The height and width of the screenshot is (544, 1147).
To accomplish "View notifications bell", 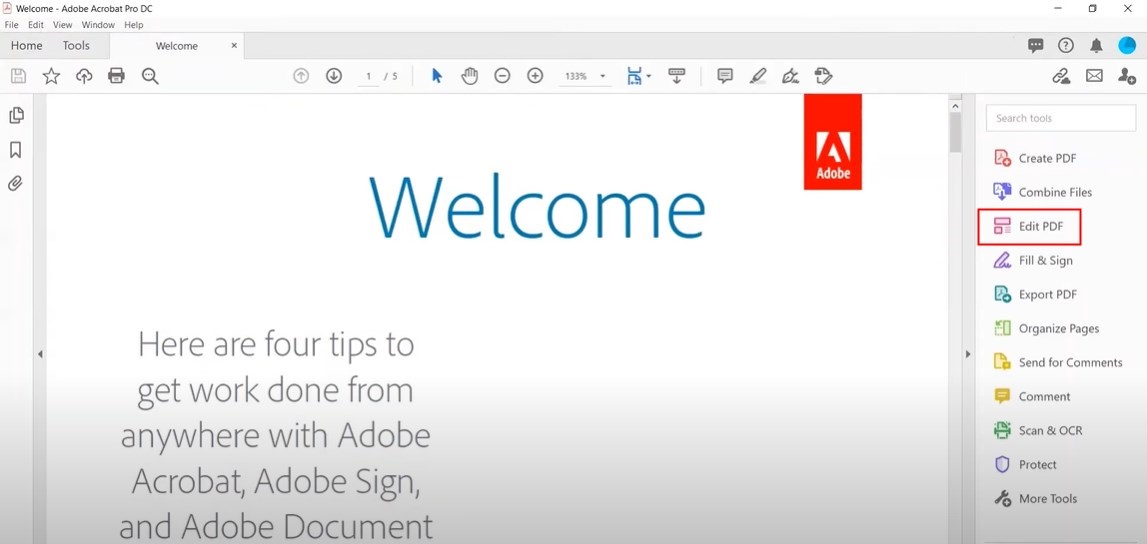I will pyautogui.click(x=1096, y=45).
